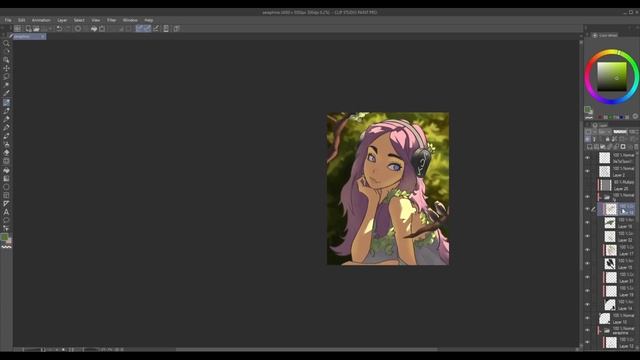Click New canvas icon in command bar
640x360 pixels.
point(28,29)
